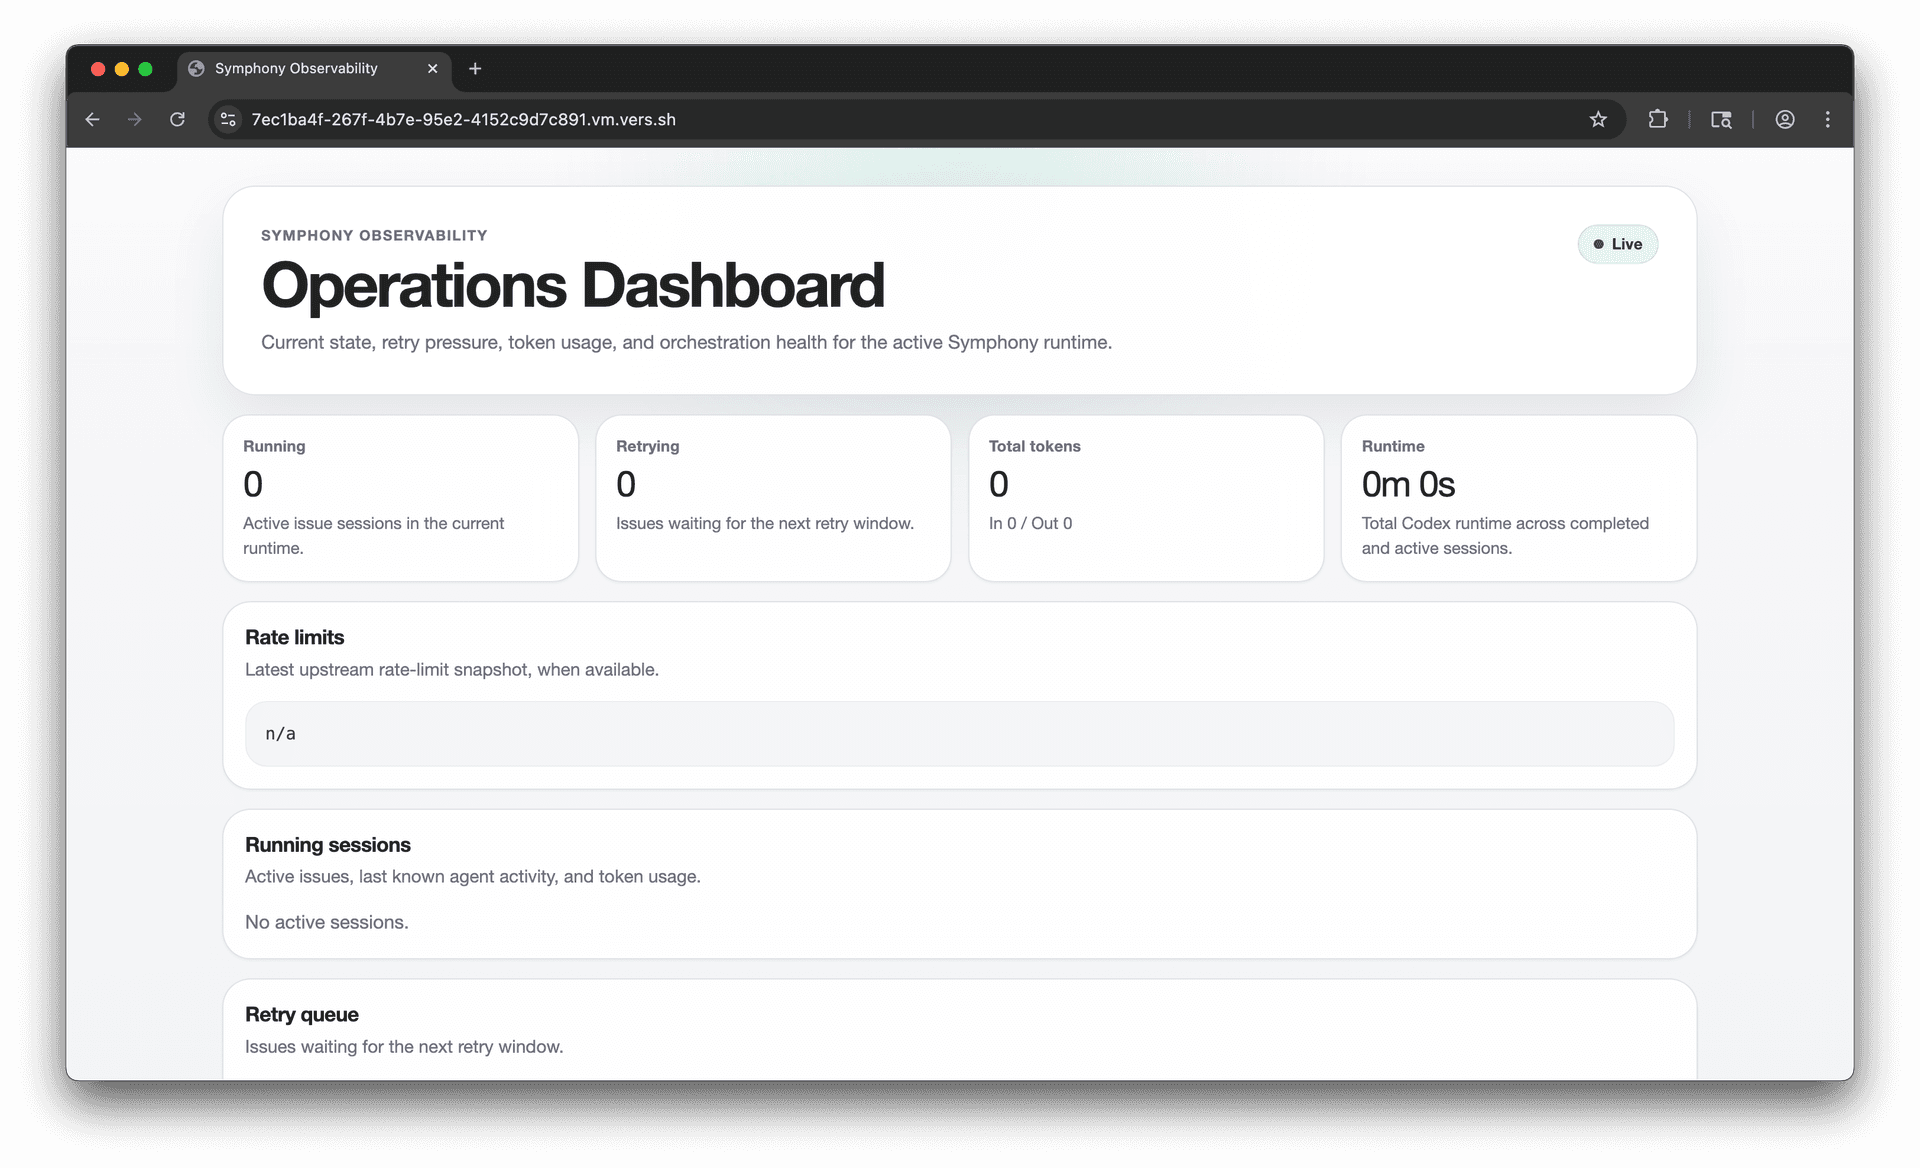Screen dimensions: 1920x1168
Task: Open the tab search icon
Action: [x=1720, y=119]
